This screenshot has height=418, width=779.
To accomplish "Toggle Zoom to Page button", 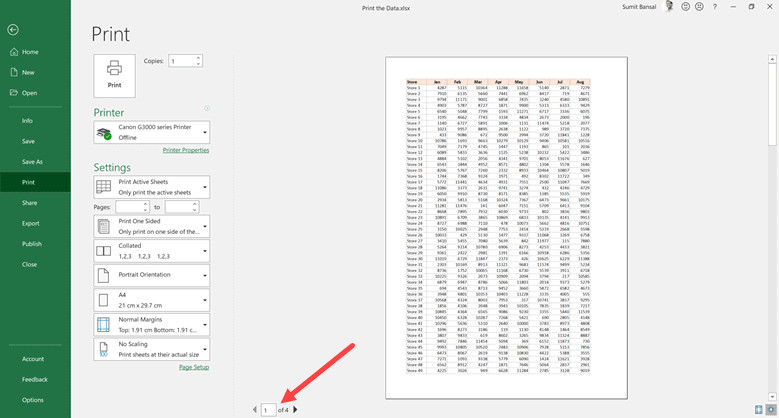I will pos(771,410).
